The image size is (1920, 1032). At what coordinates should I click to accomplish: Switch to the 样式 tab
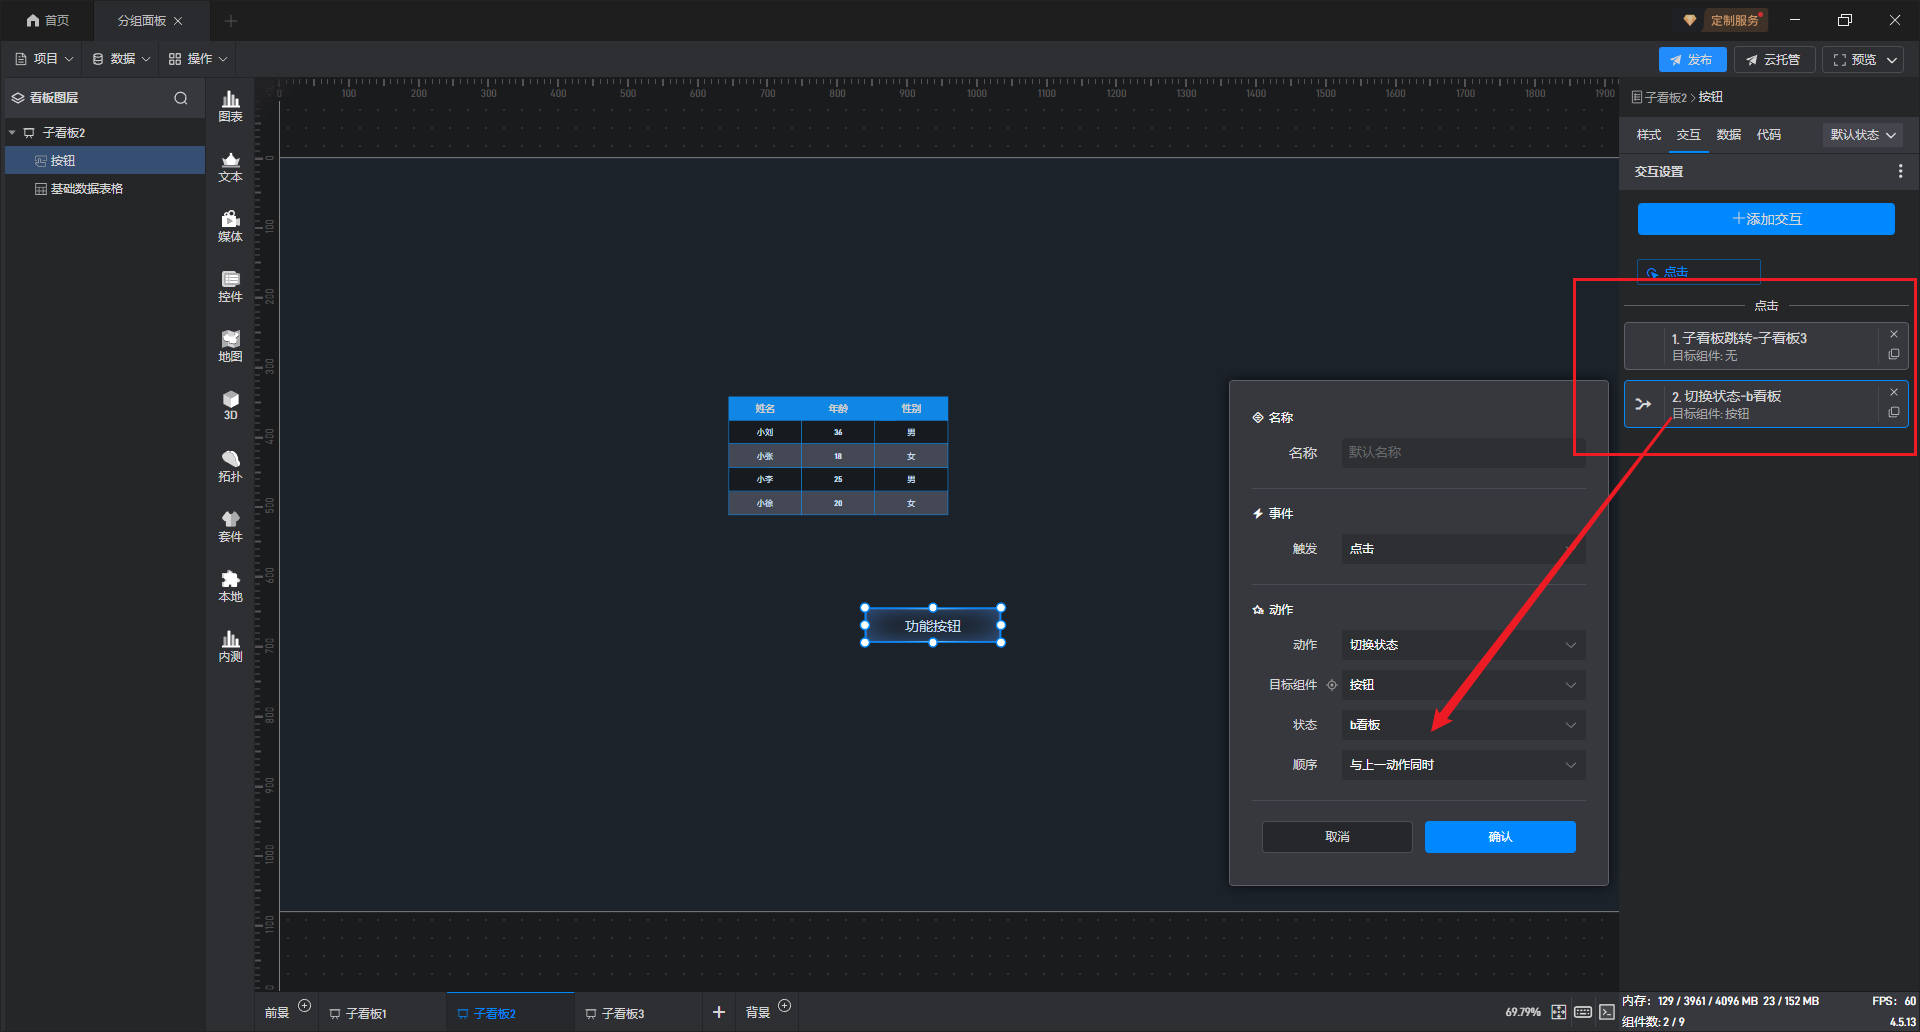(x=1648, y=135)
